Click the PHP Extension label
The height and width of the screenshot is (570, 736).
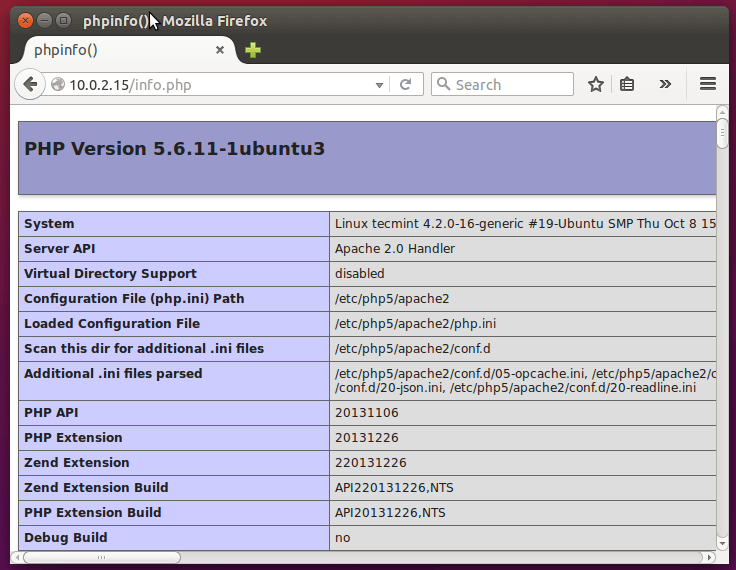[73, 437]
